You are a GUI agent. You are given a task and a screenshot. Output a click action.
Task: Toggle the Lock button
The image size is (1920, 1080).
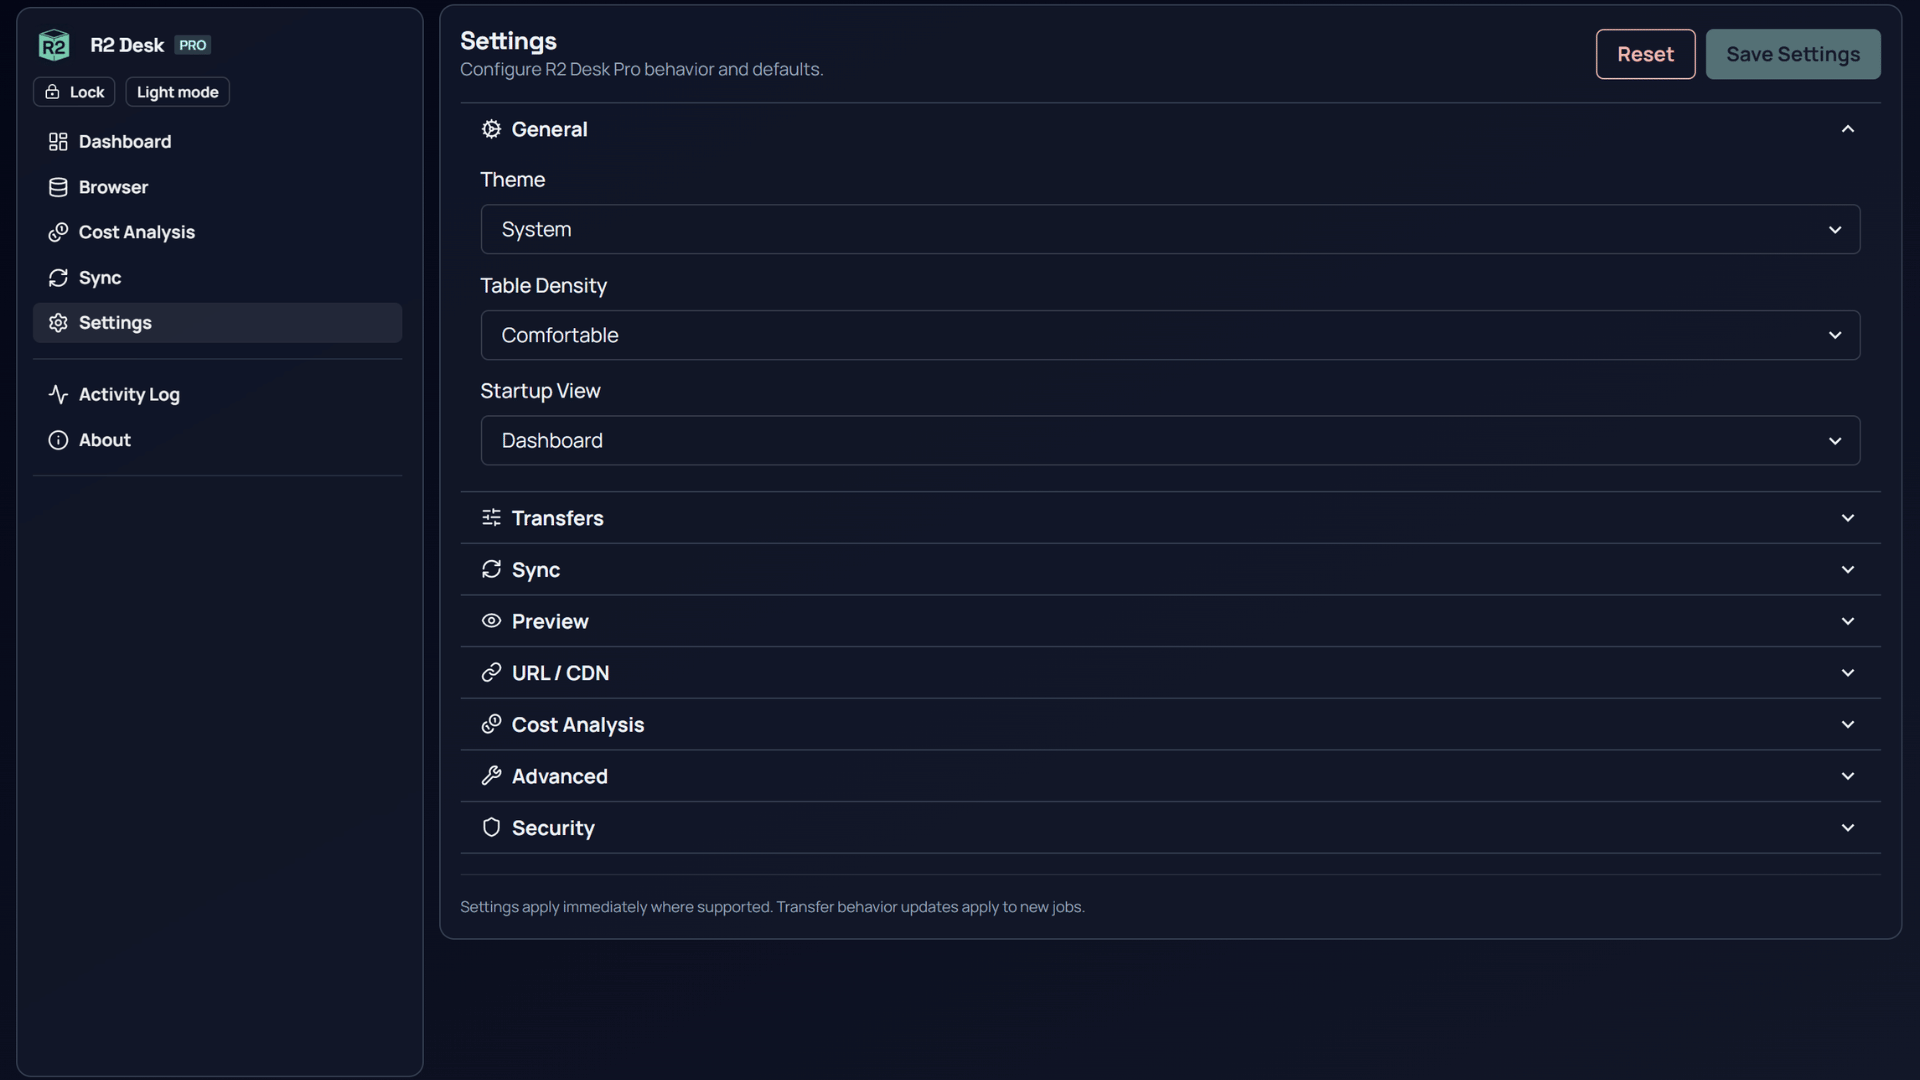pyautogui.click(x=73, y=91)
